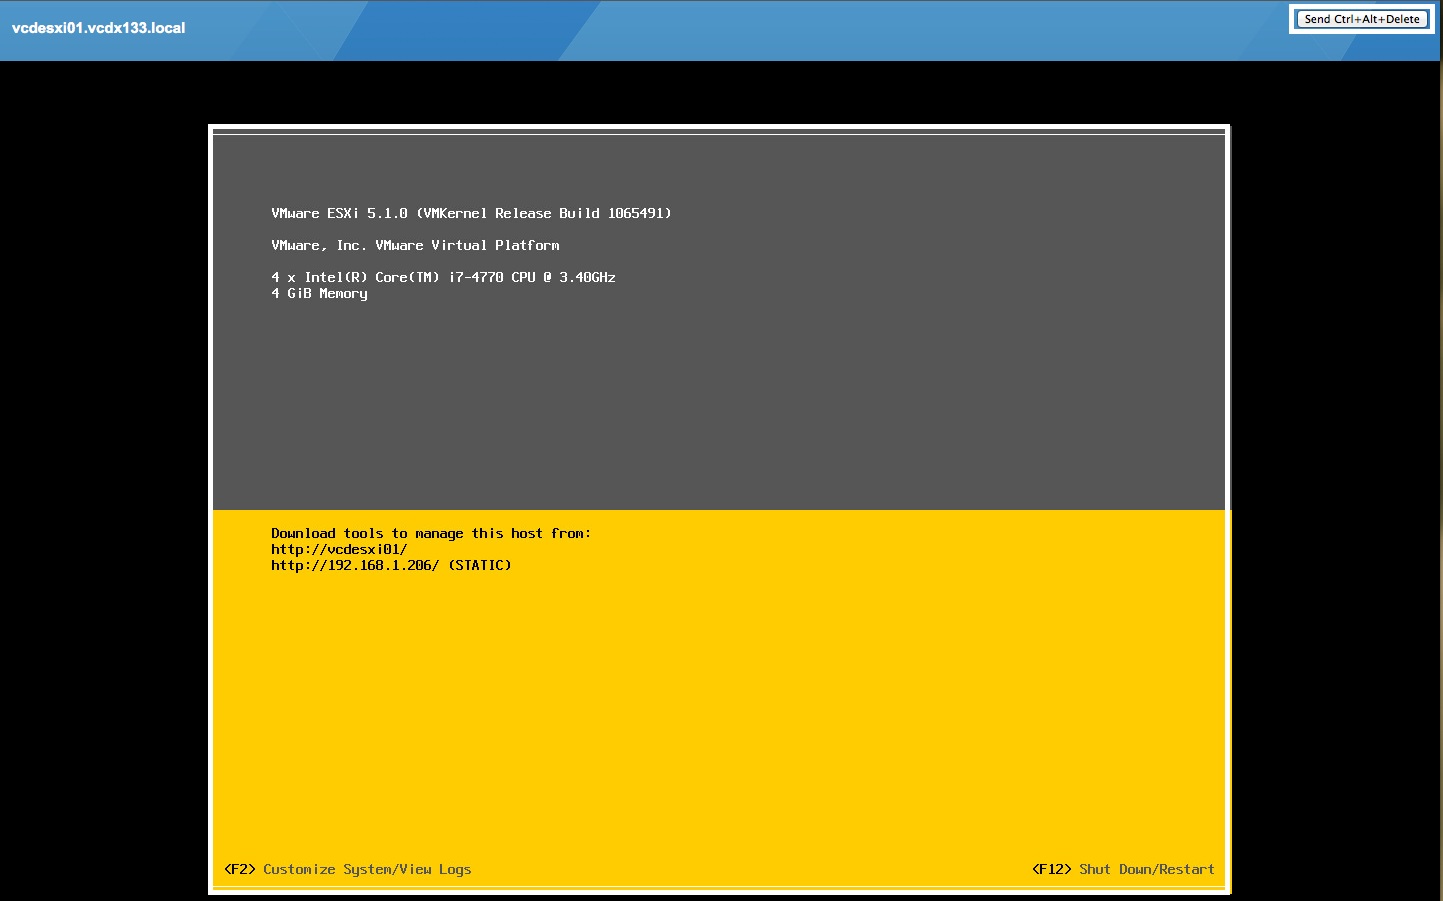This screenshot has height=901, width=1443.
Task: Select Shut Down/Restart option
Action: [1146, 869]
